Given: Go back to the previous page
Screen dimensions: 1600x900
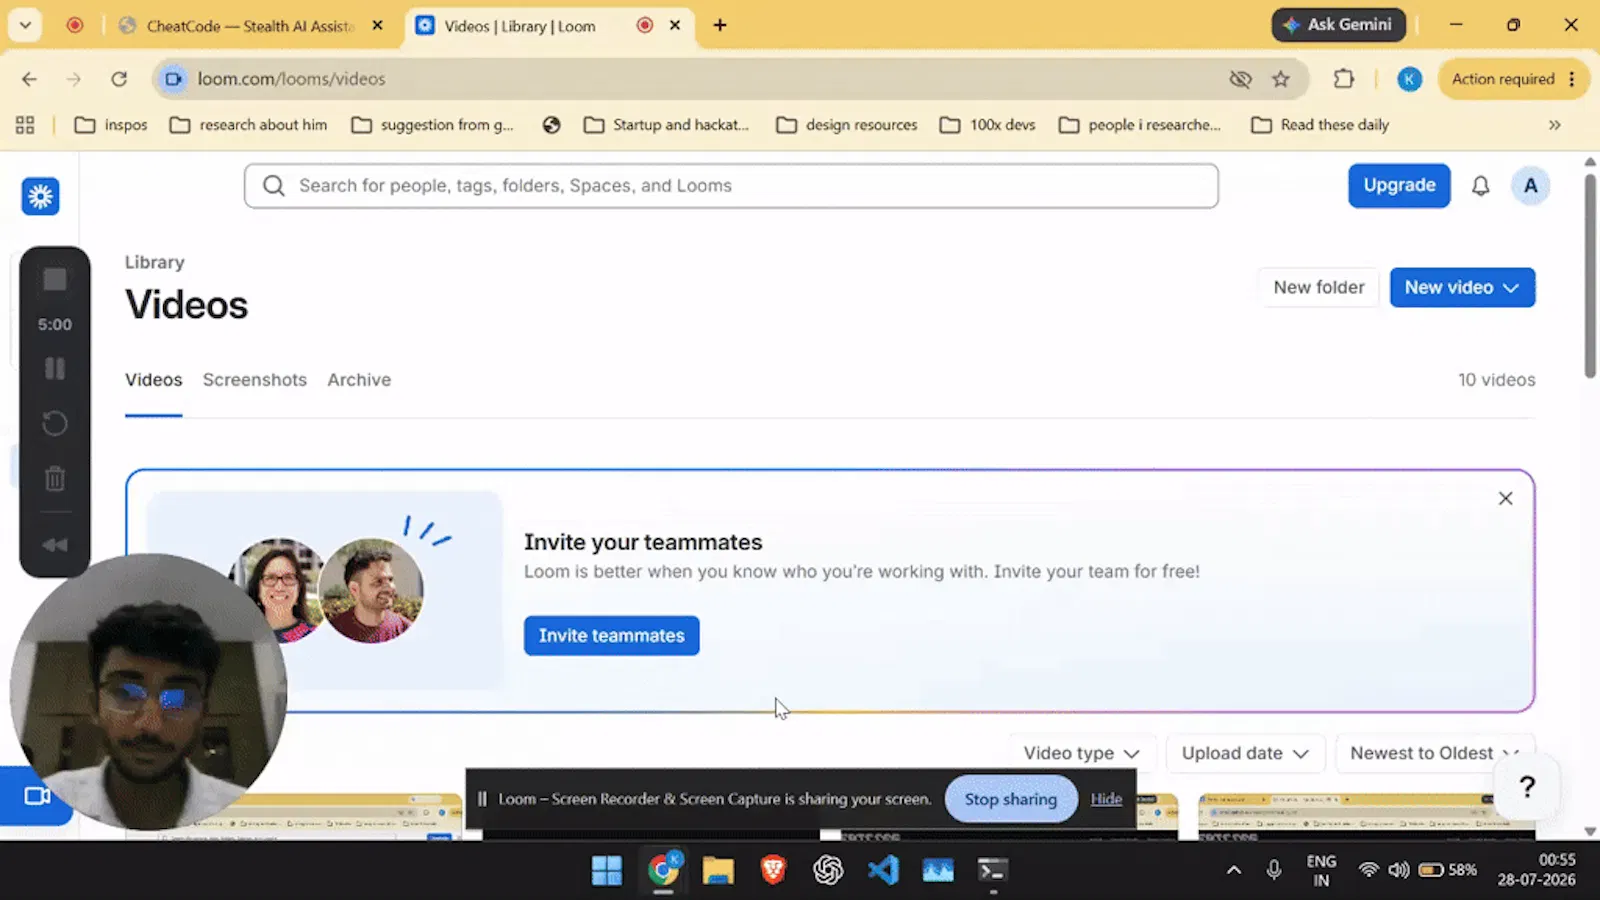Looking at the screenshot, I should pyautogui.click(x=29, y=79).
